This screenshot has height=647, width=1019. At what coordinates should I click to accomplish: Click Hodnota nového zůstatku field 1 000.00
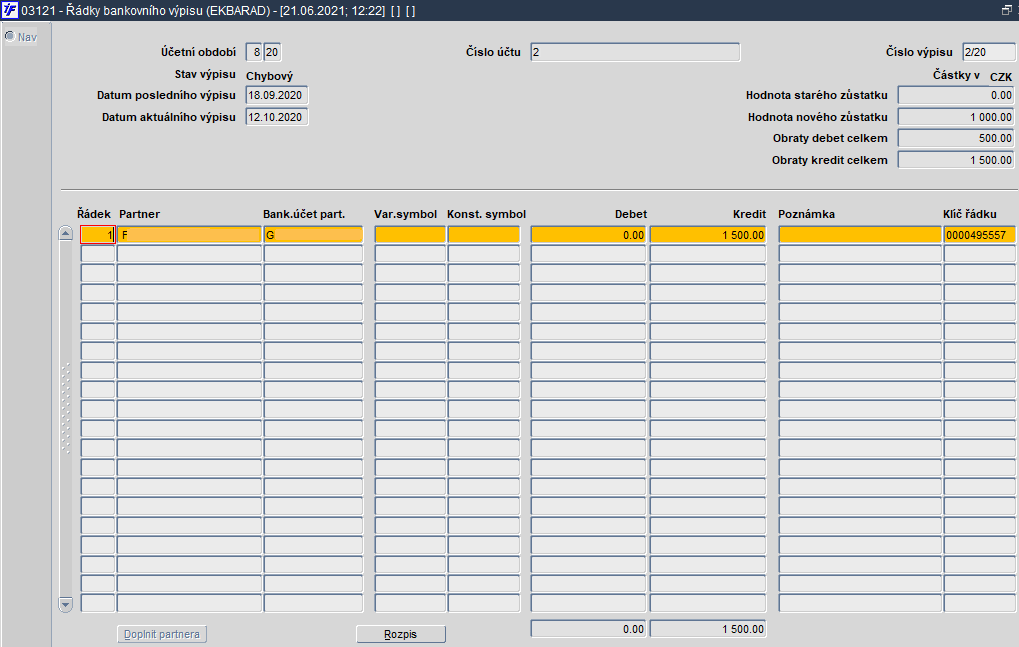point(956,117)
